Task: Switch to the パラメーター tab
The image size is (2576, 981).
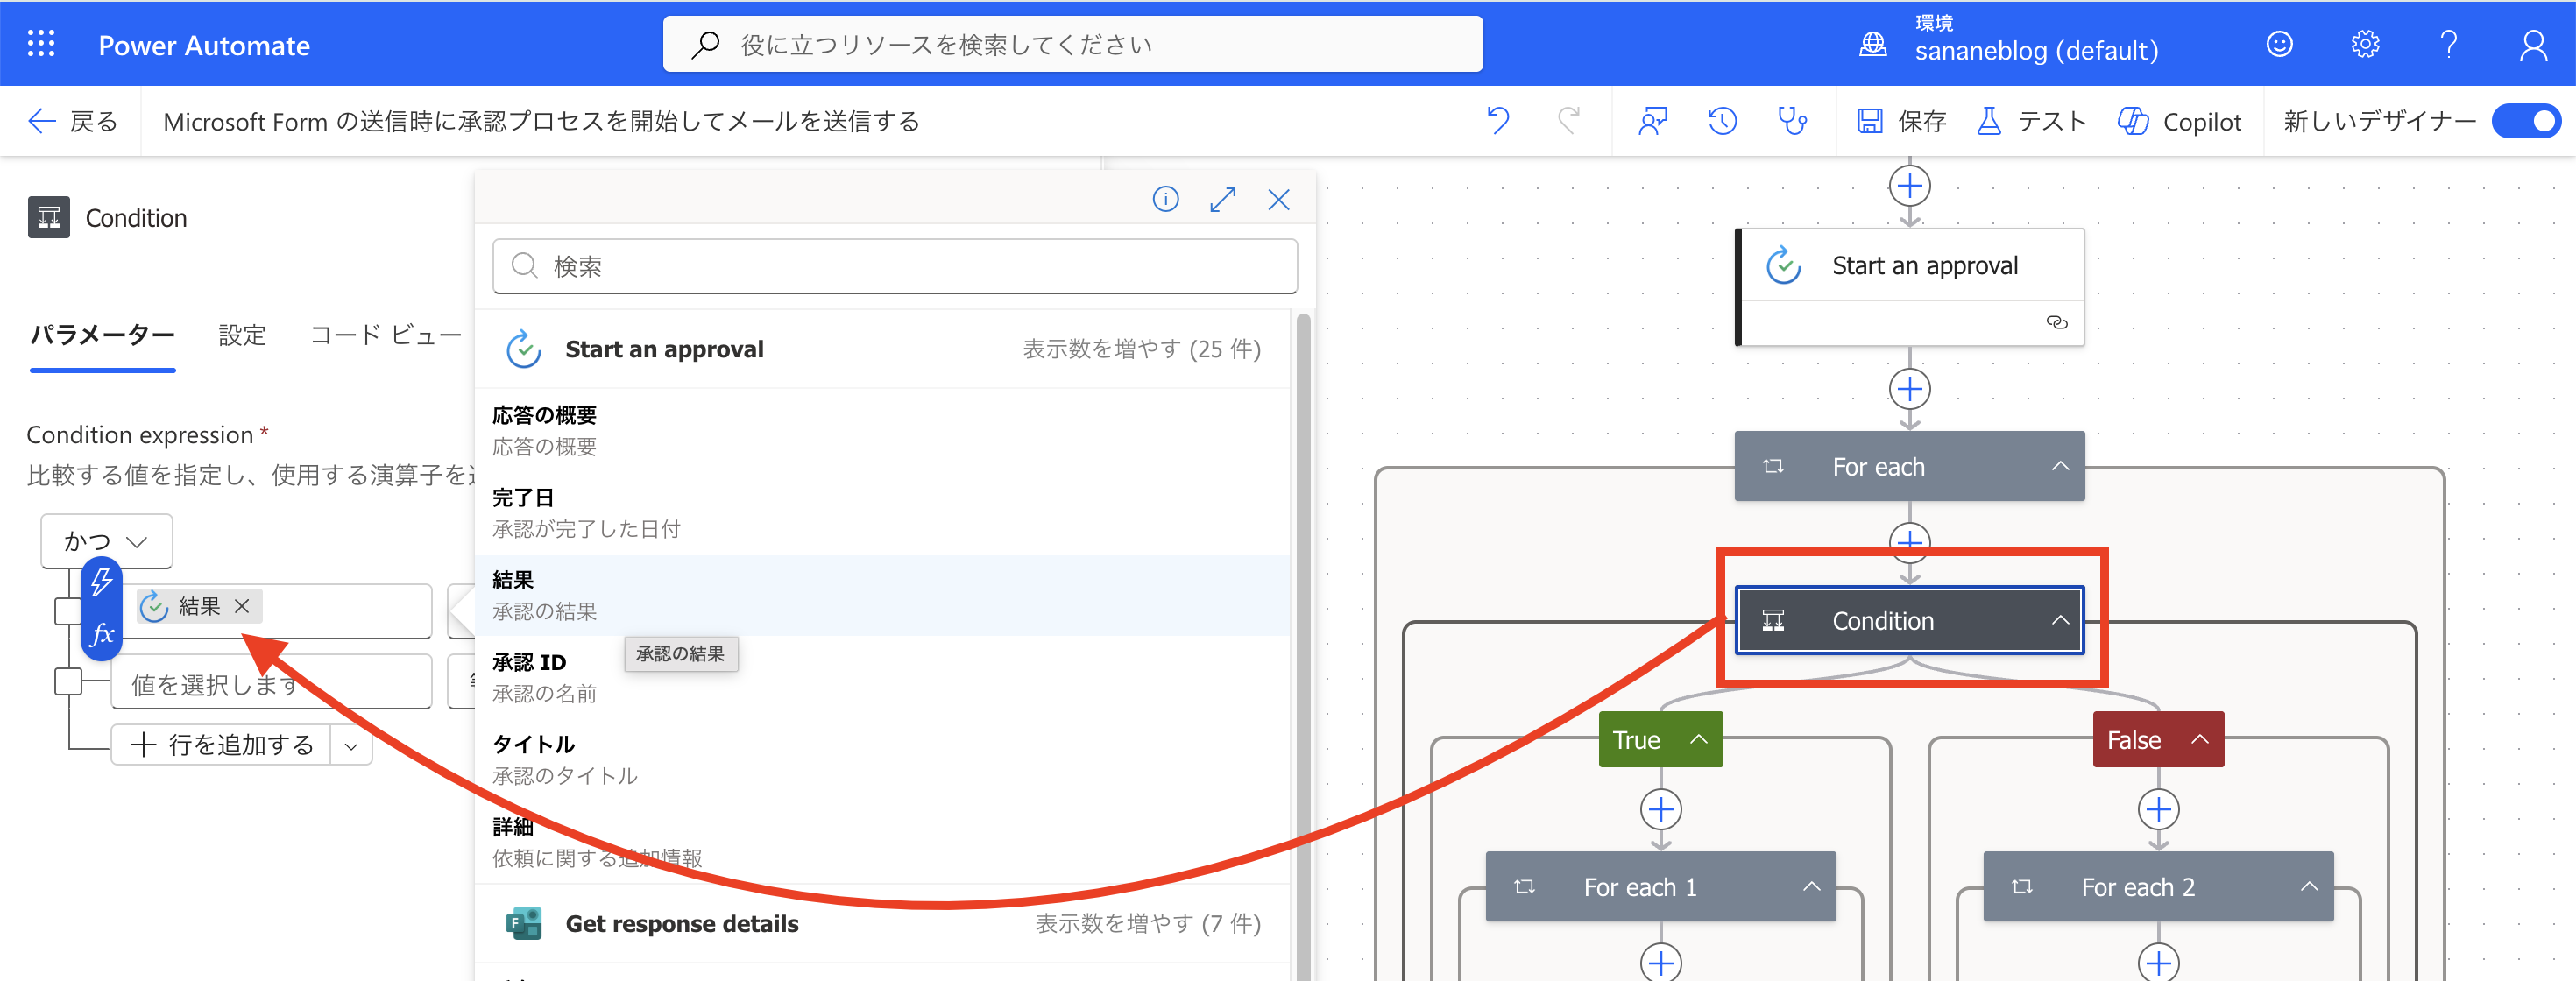Action: (x=102, y=335)
